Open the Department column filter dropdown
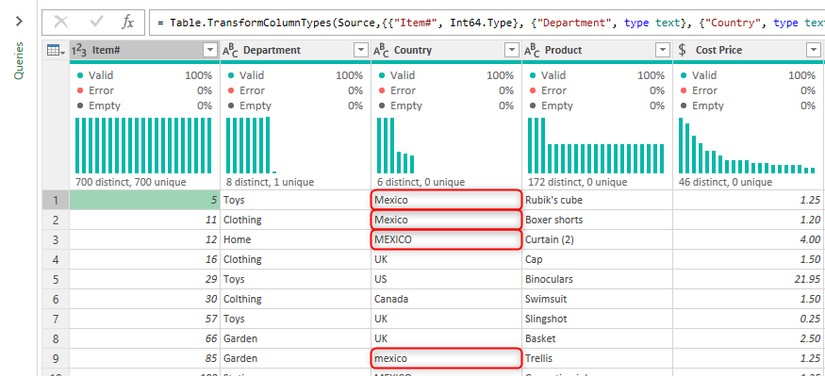 361,50
